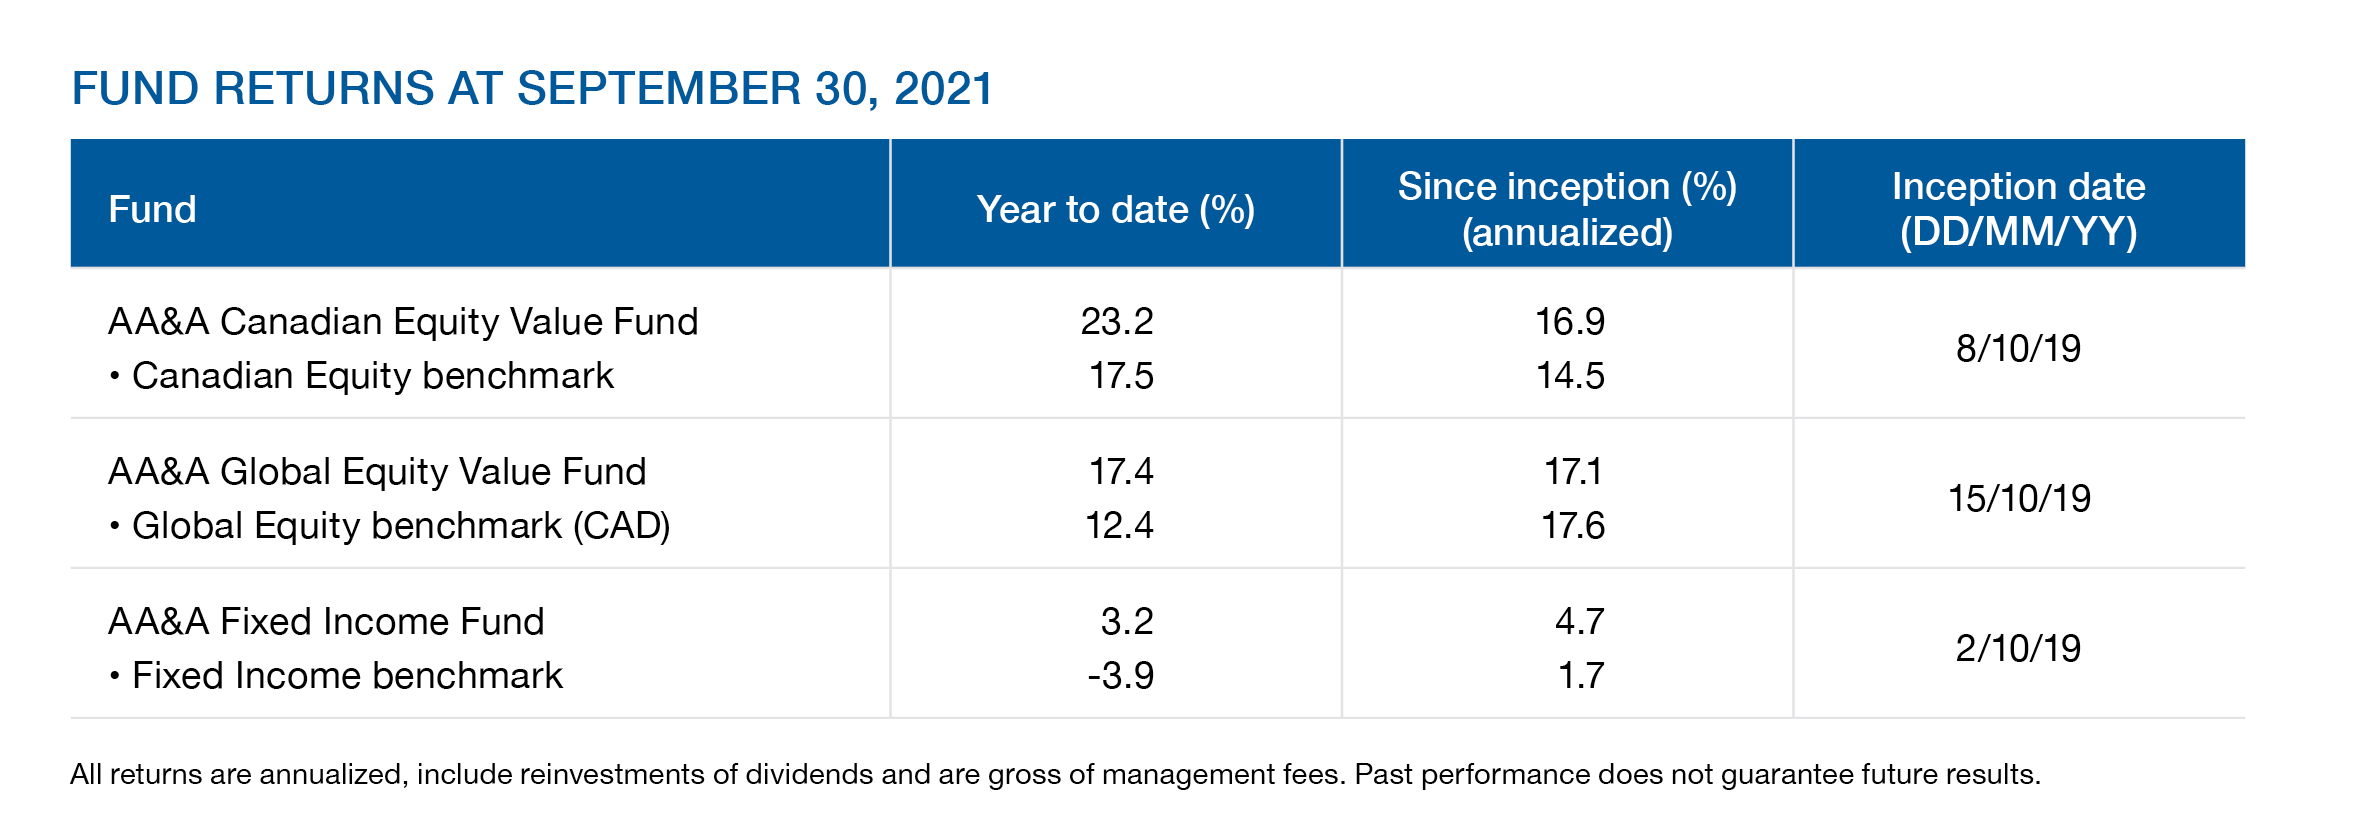
Task: Click the 'Canadian Equity benchmark' label
Action: point(372,376)
